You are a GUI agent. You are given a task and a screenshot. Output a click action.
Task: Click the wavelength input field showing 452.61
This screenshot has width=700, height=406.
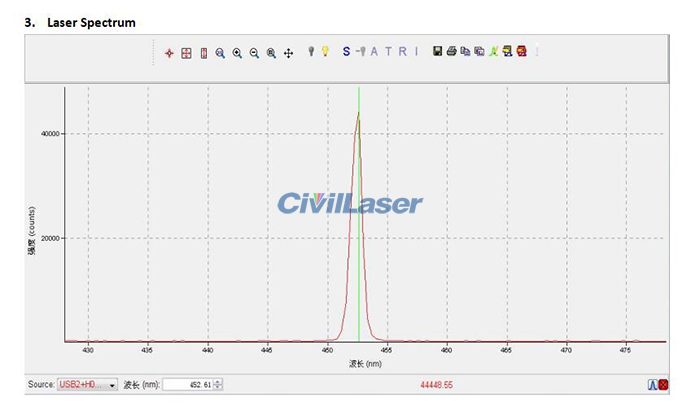coord(188,385)
